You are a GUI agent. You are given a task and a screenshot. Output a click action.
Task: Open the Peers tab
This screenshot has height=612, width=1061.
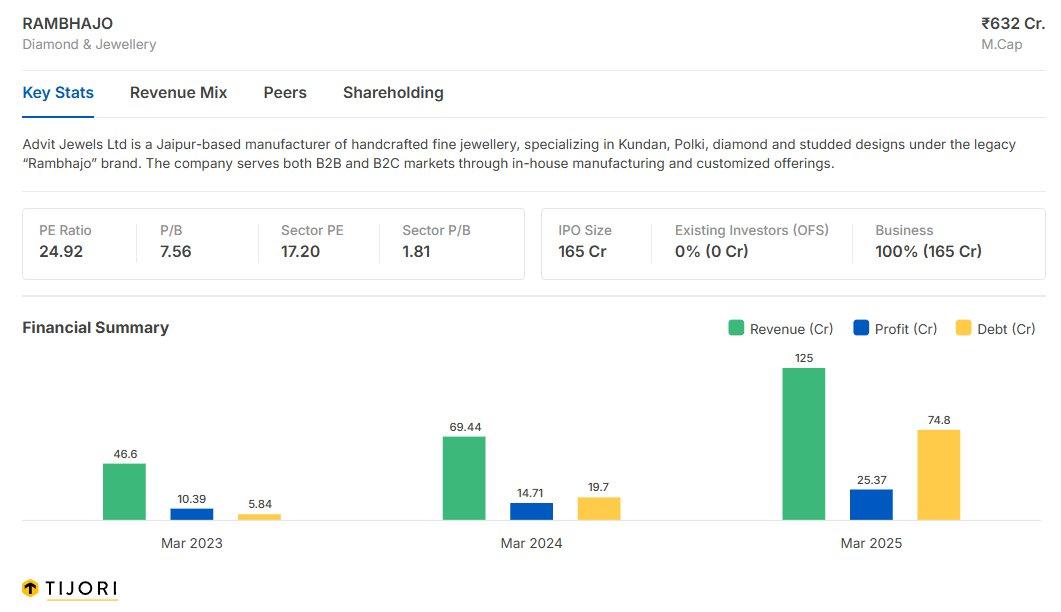(x=285, y=93)
